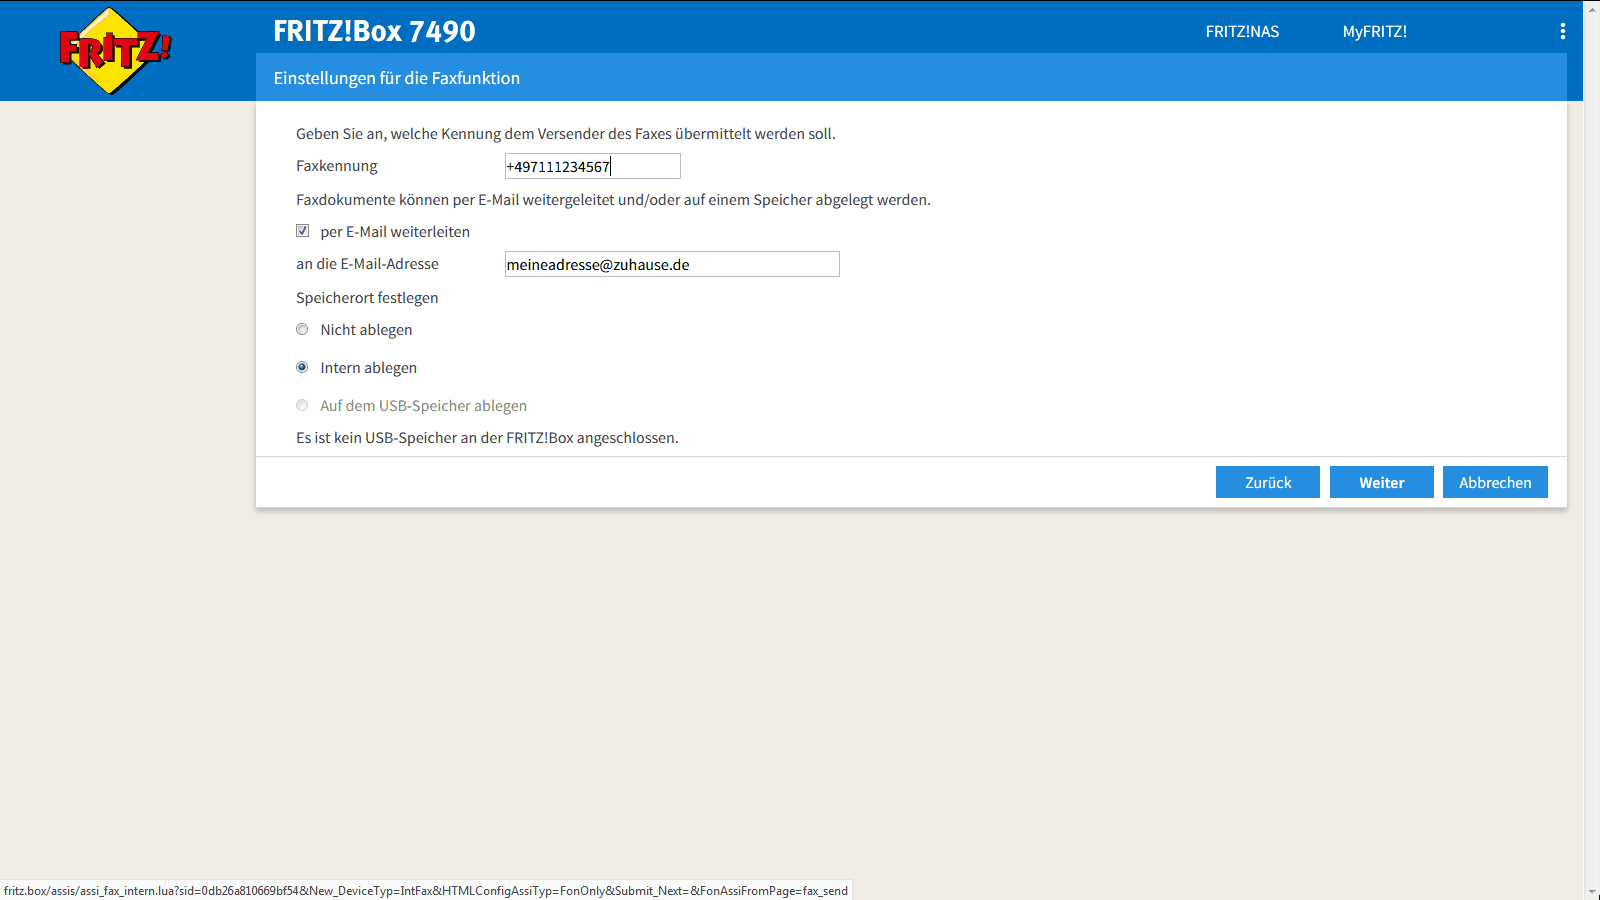Open MyFRITZ! from the header
This screenshot has width=1600, height=900.
coord(1374,31)
